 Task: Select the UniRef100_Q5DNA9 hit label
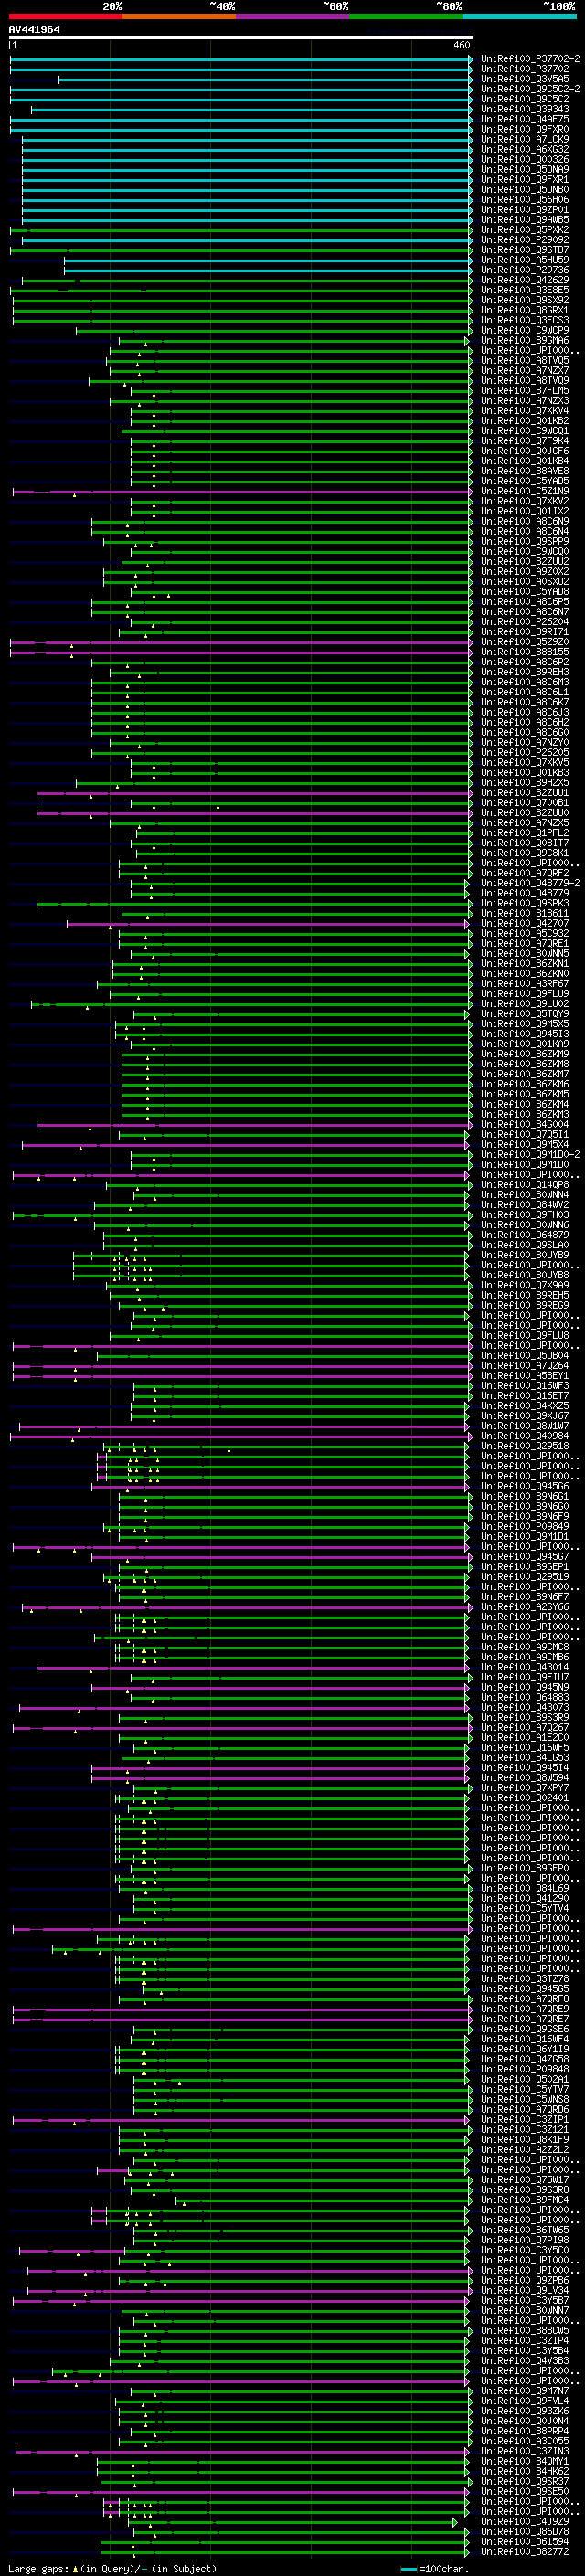524,169
